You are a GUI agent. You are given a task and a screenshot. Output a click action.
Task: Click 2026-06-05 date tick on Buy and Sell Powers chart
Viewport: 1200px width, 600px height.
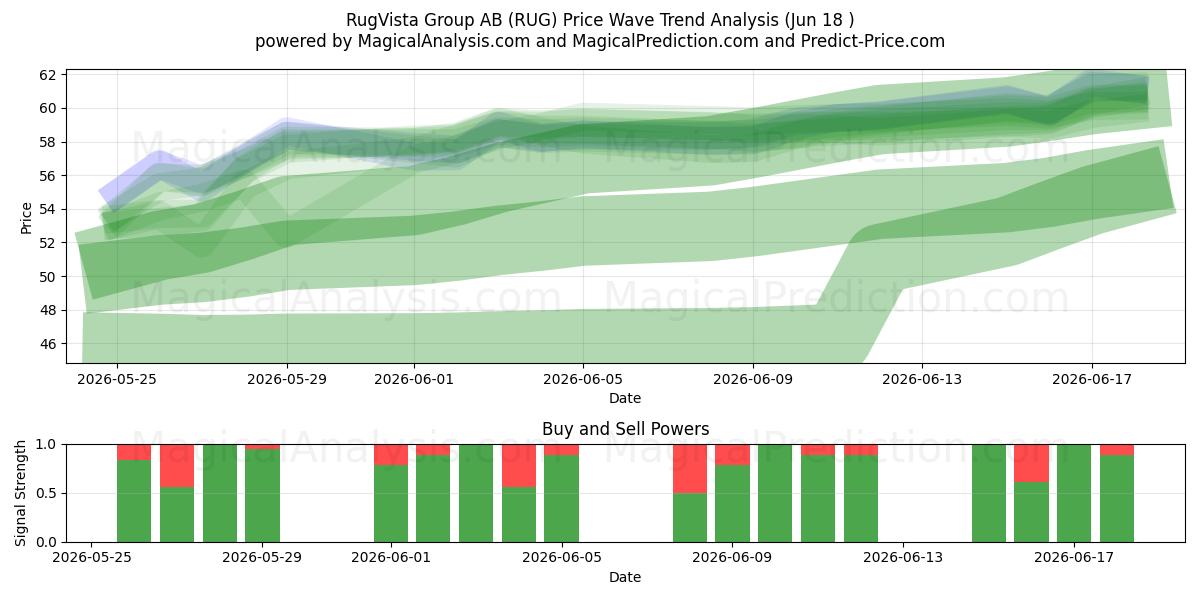pyautogui.click(x=562, y=558)
